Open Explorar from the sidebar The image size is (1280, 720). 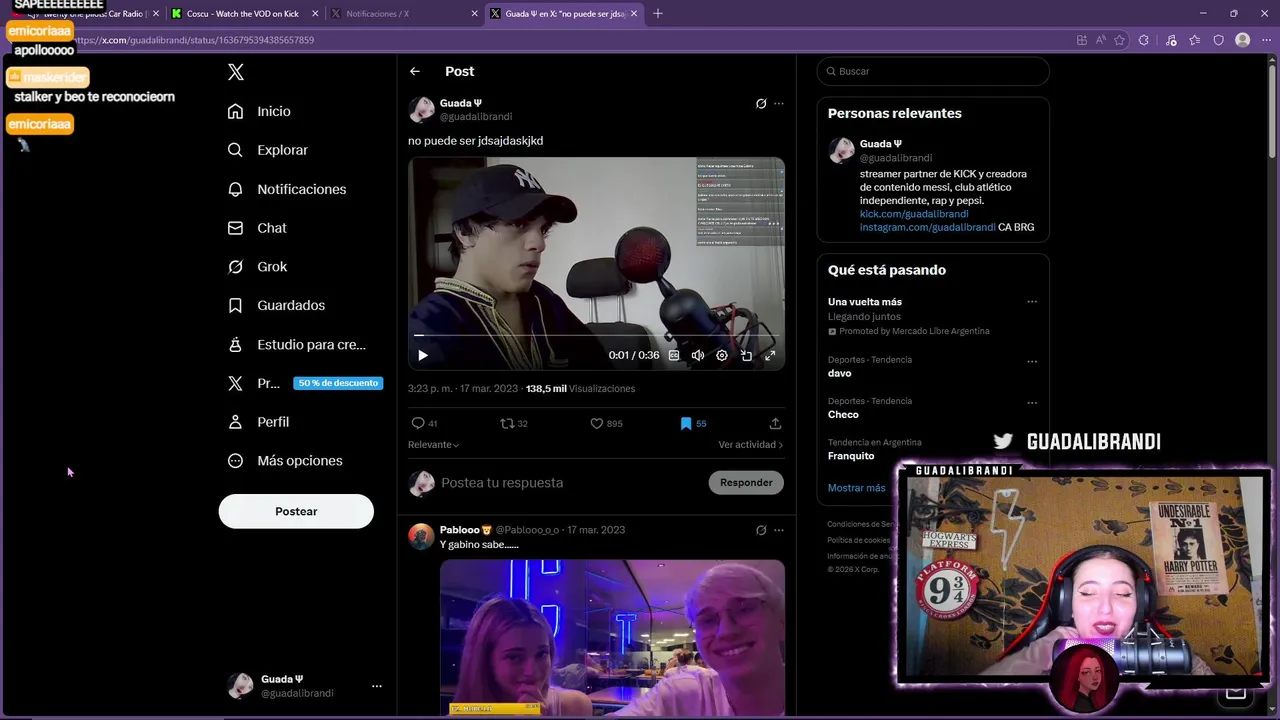pyautogui.click(x=267, y=150)
